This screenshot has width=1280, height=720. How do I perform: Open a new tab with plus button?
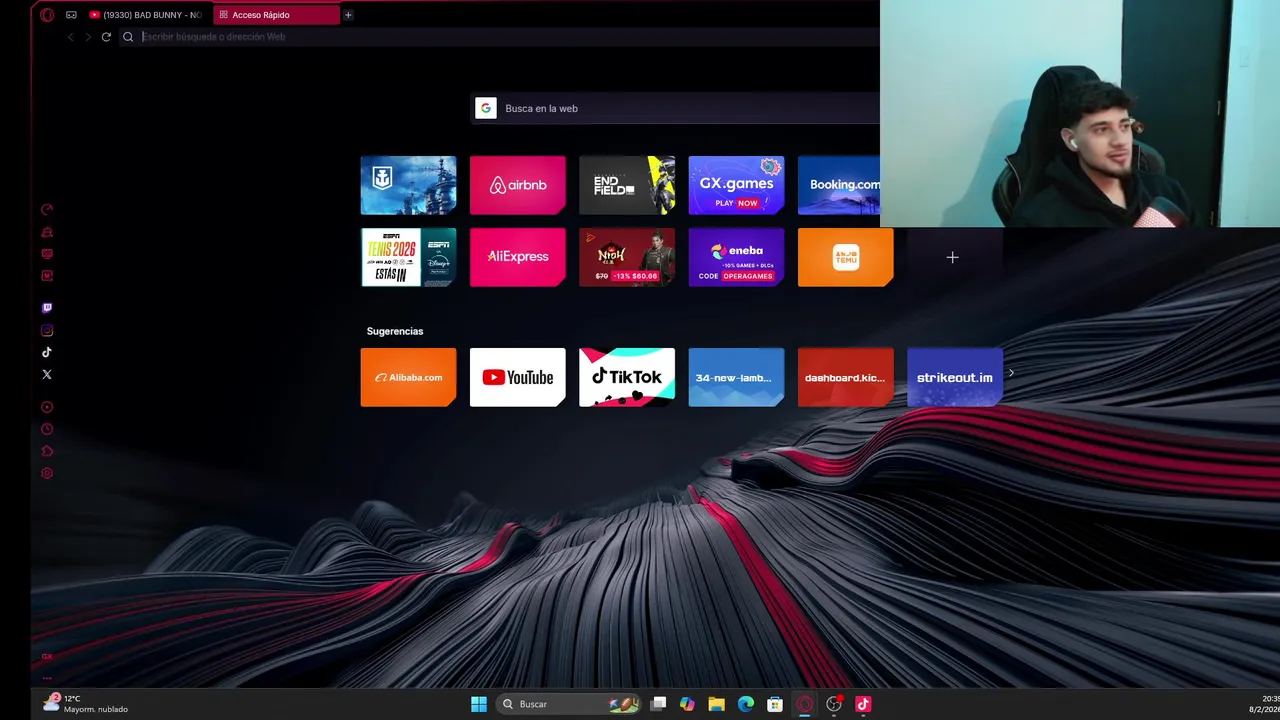348,15
